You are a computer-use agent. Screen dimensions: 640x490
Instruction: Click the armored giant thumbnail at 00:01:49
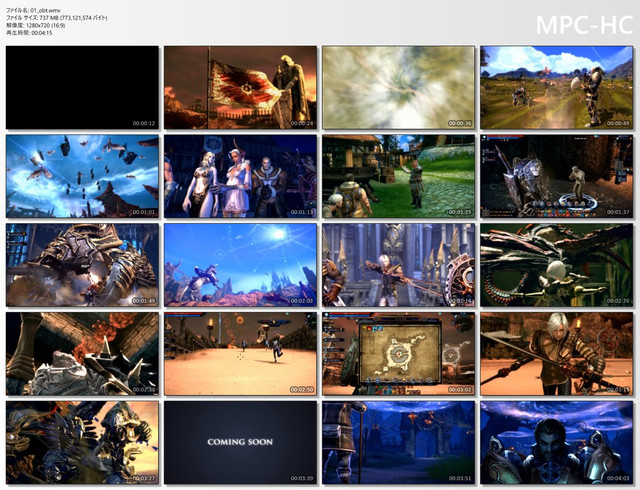coord(82,265)
